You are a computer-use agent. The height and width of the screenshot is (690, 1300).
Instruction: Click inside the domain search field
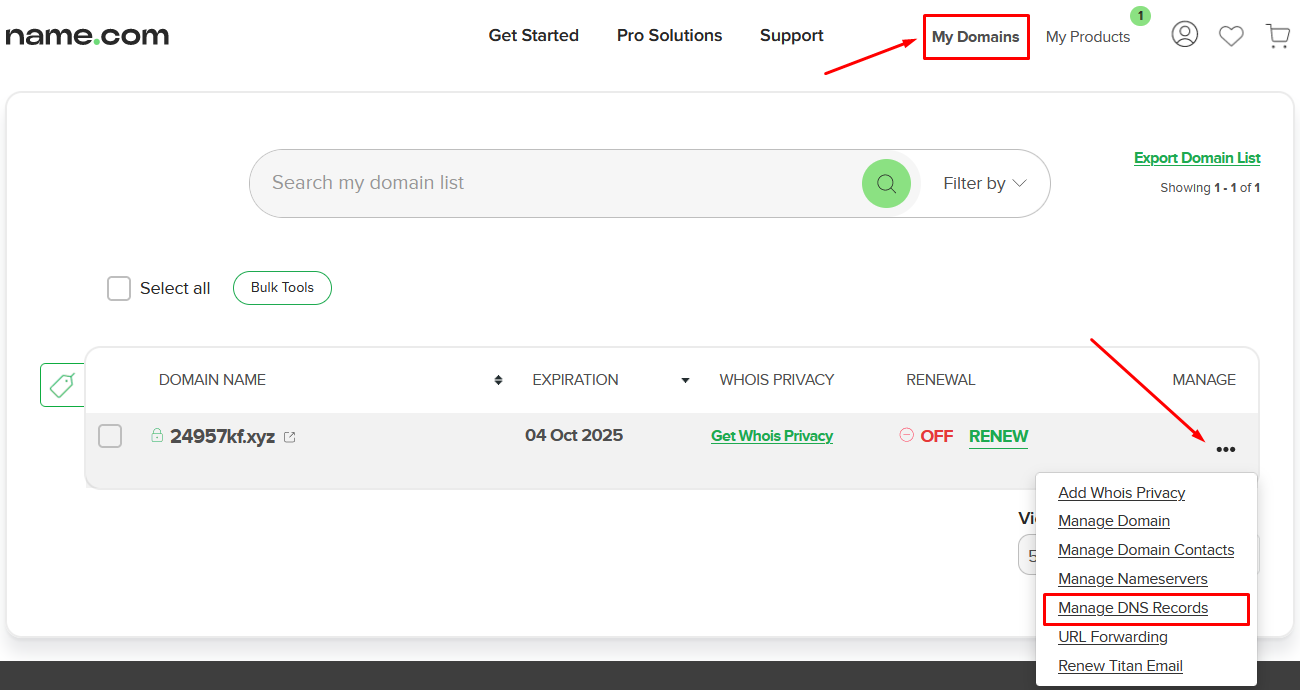tap(500, 183)
